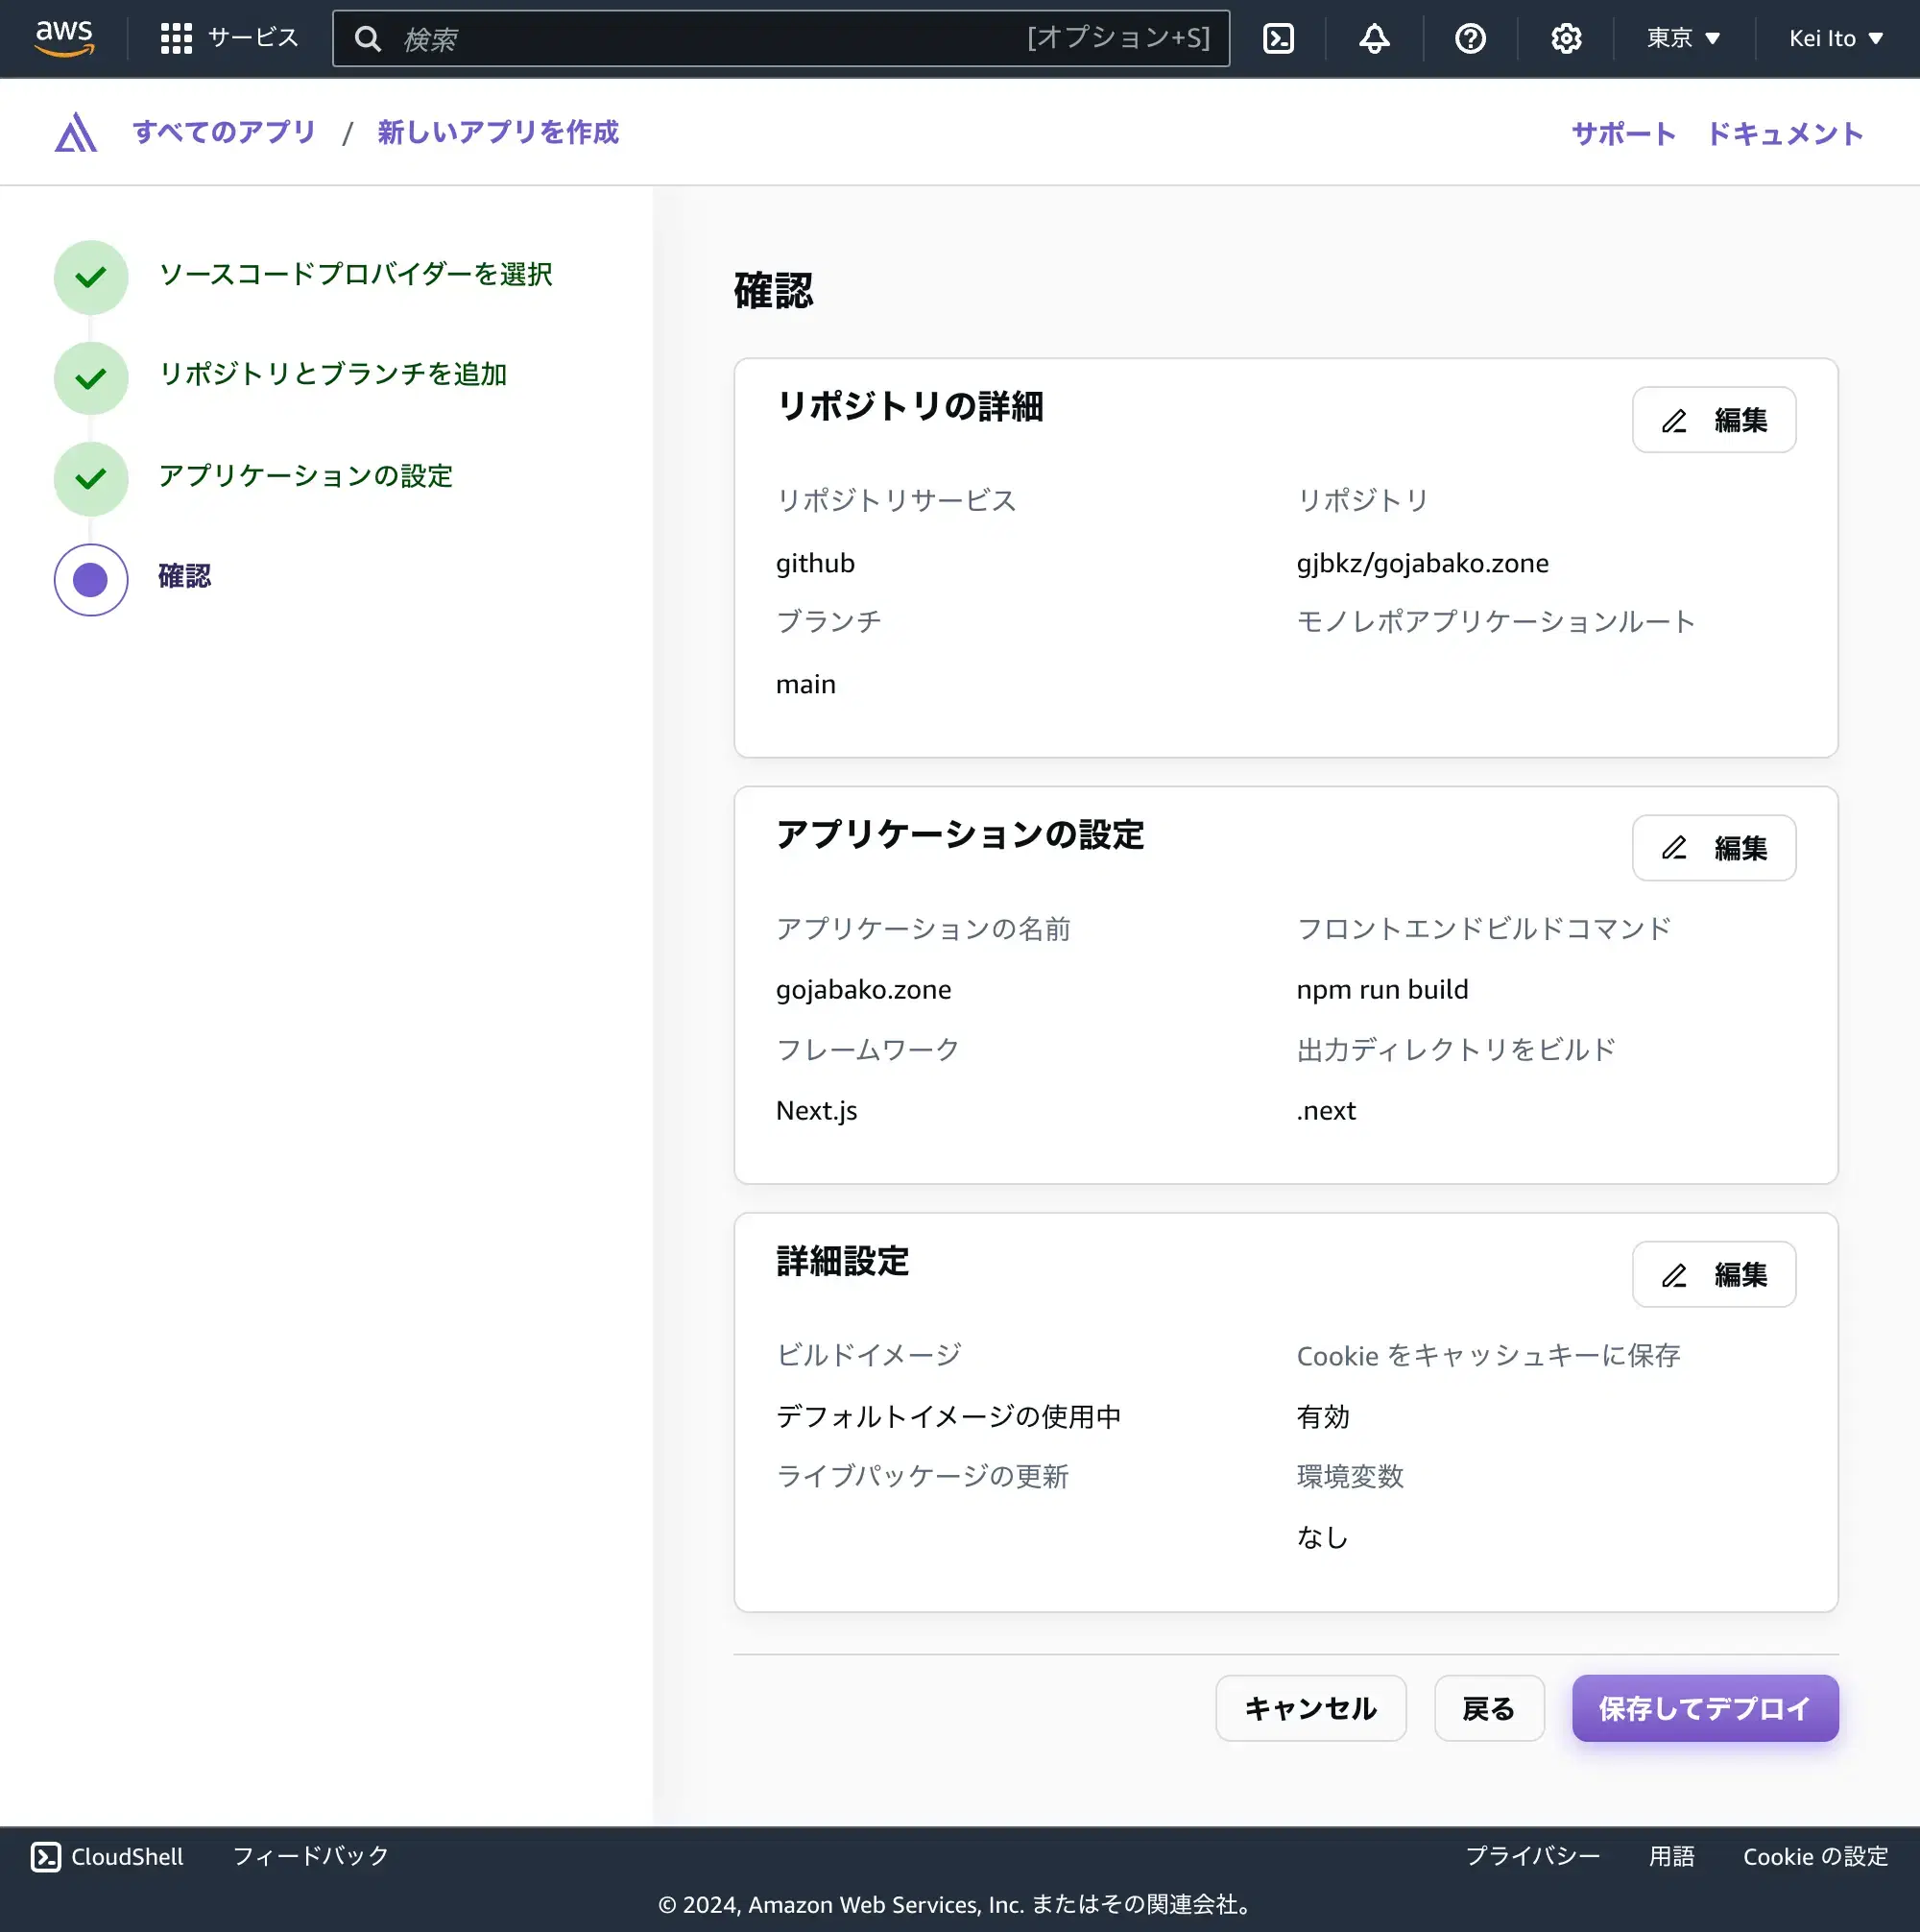
Task: Click the github repository service value
Action: pos(815,564)
